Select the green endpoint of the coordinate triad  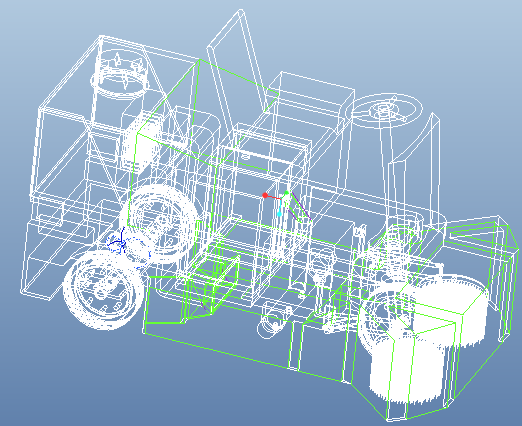[x=287, y=193]
